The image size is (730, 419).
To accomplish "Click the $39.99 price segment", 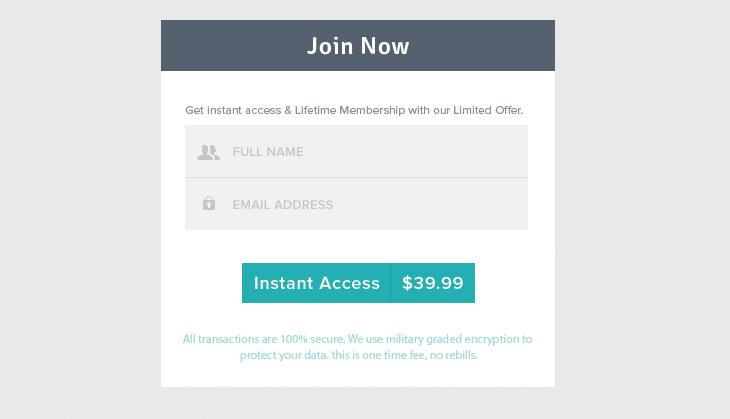I will point(433,283).
